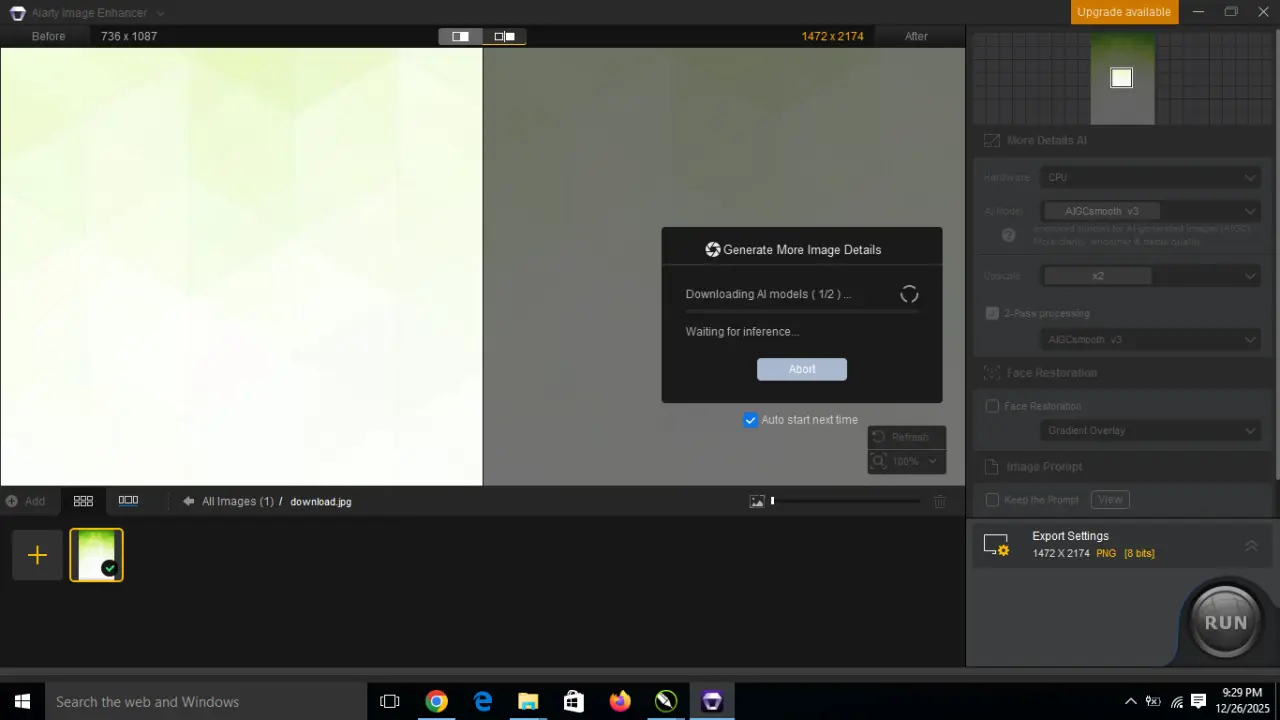This screenshot has height=720, width=1280.
Task: Open the Action Center notifications icon
Action: 1198,701
